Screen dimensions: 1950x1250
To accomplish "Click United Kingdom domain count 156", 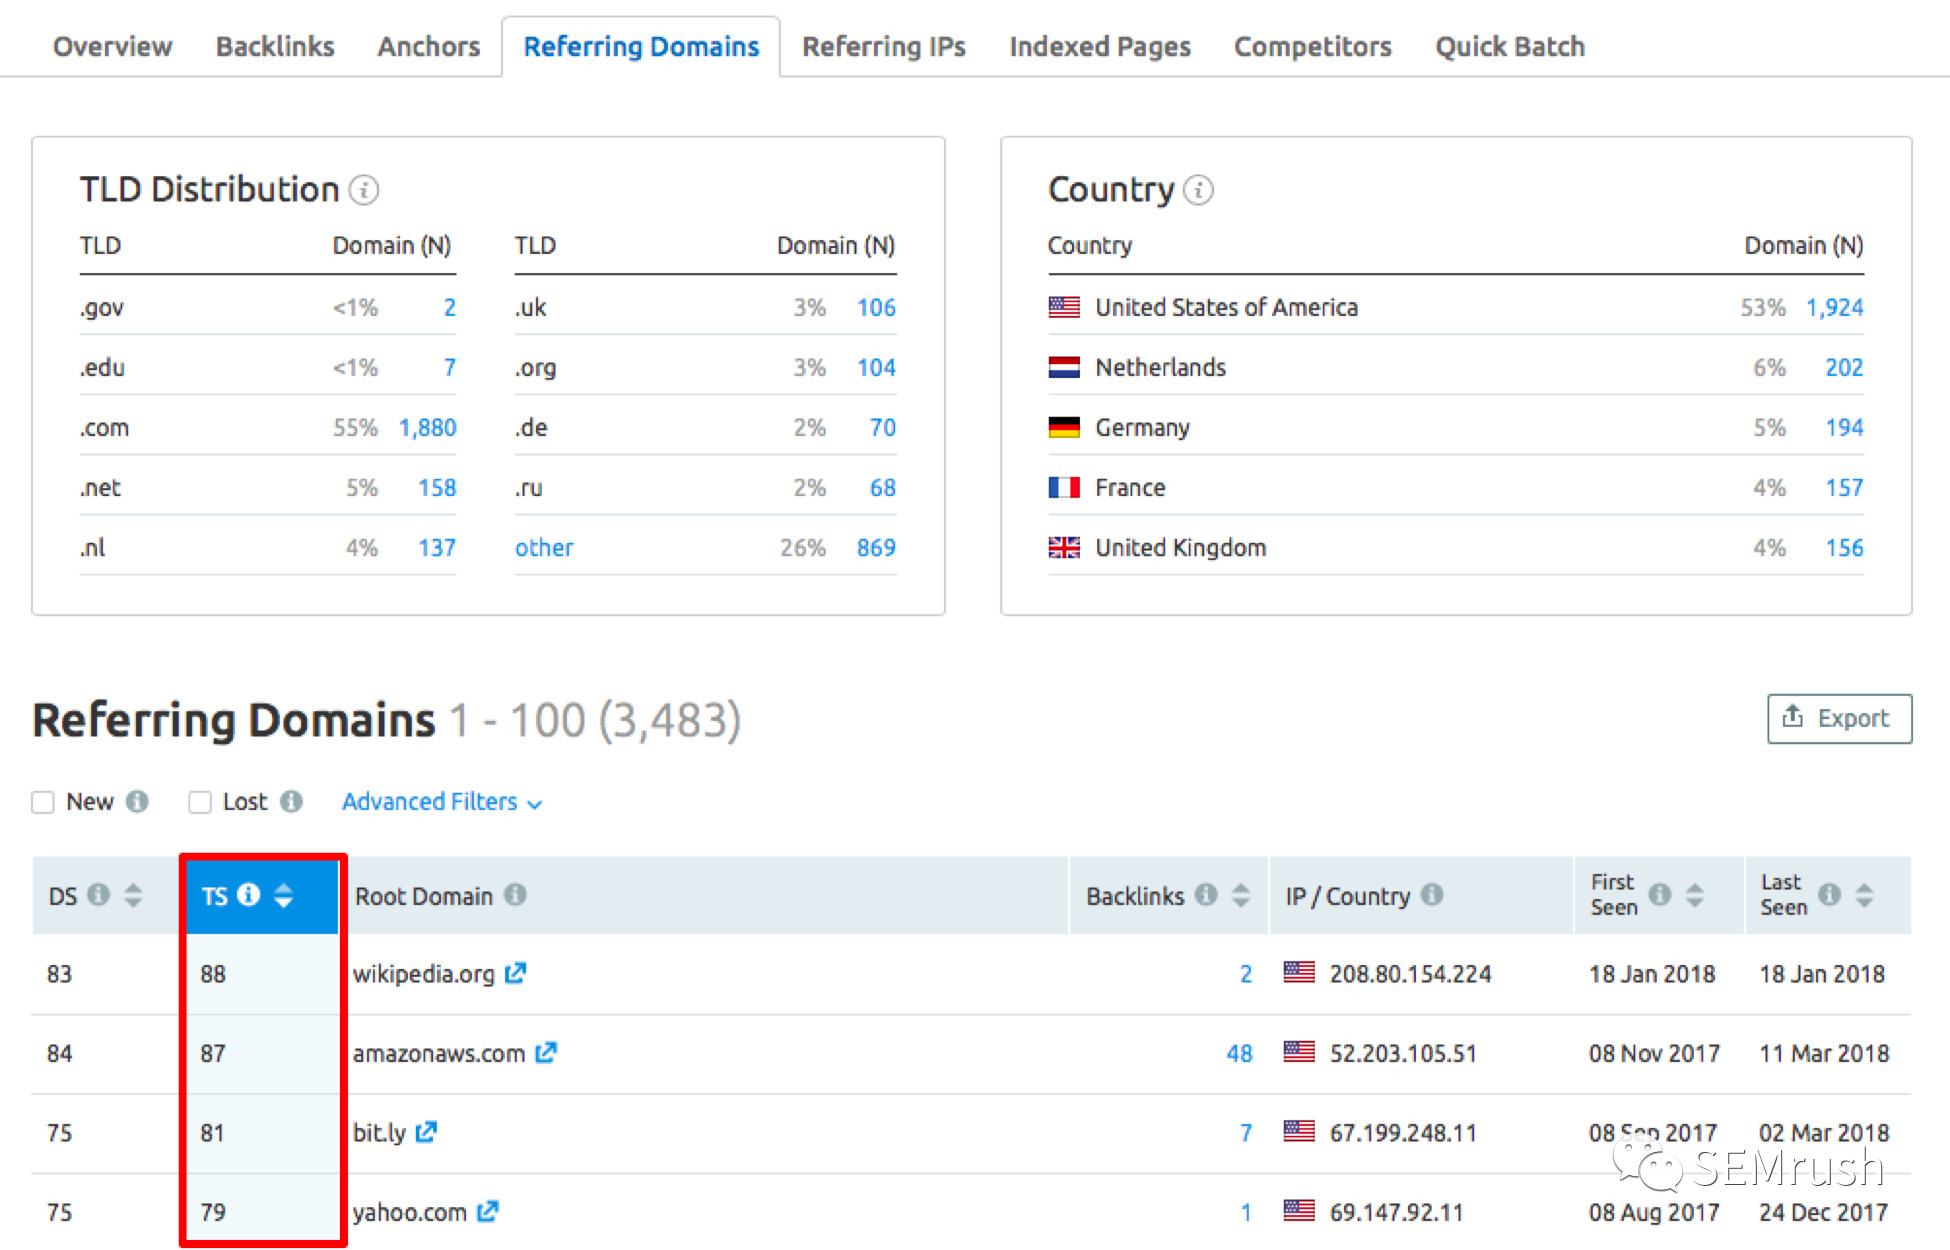I will click(x=1844, y=547).
